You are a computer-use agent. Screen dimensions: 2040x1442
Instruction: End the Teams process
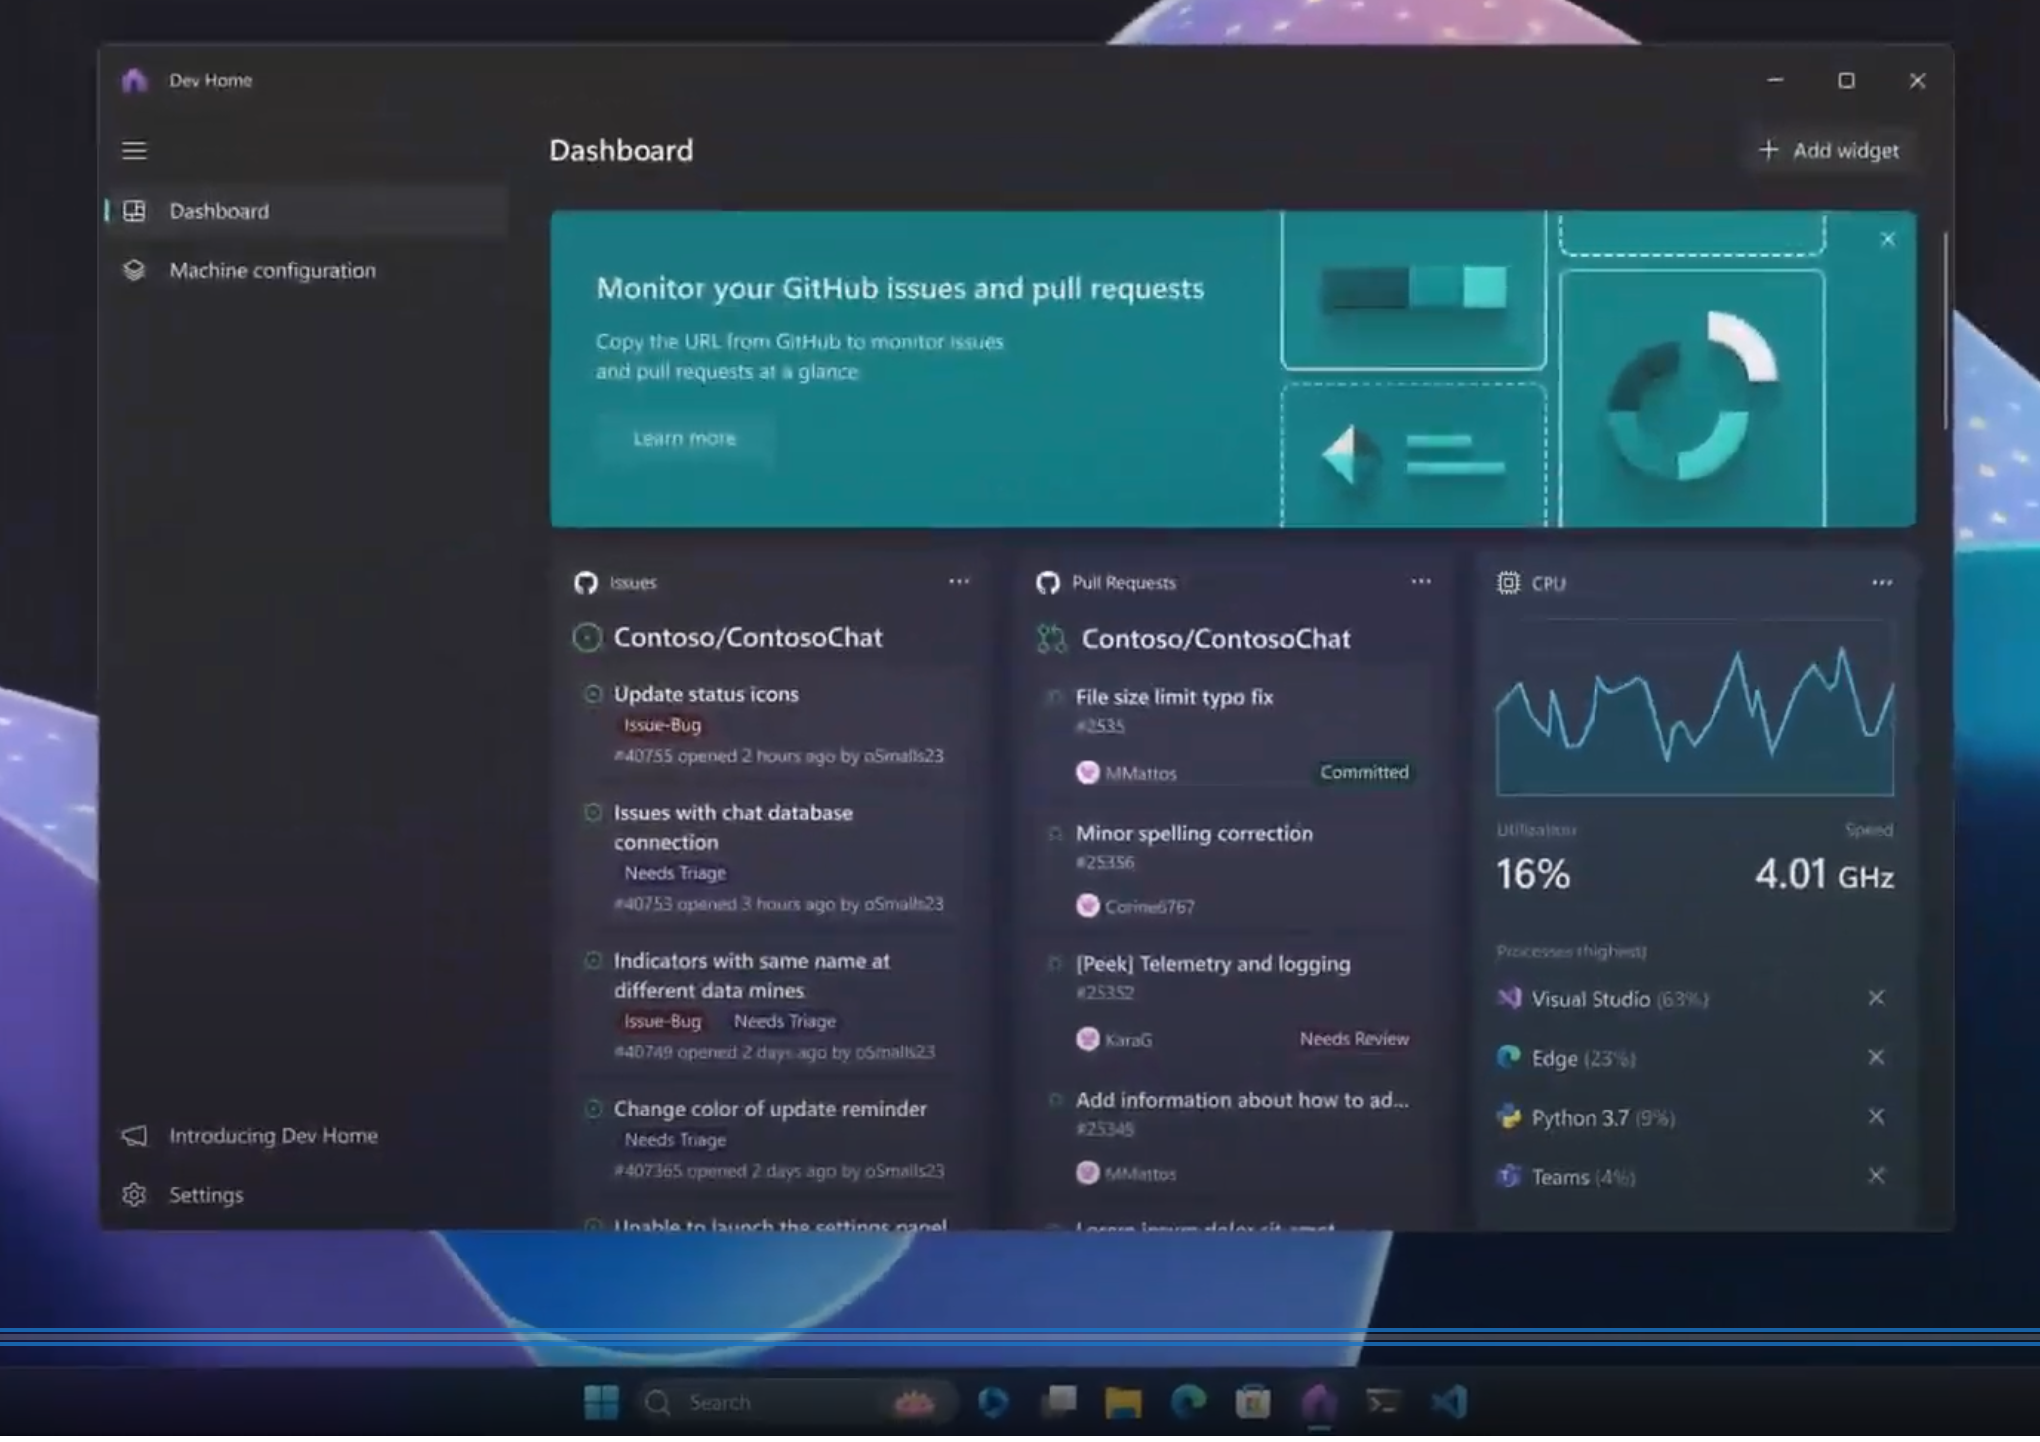pyautogui.click(x=1876, y=1176)
